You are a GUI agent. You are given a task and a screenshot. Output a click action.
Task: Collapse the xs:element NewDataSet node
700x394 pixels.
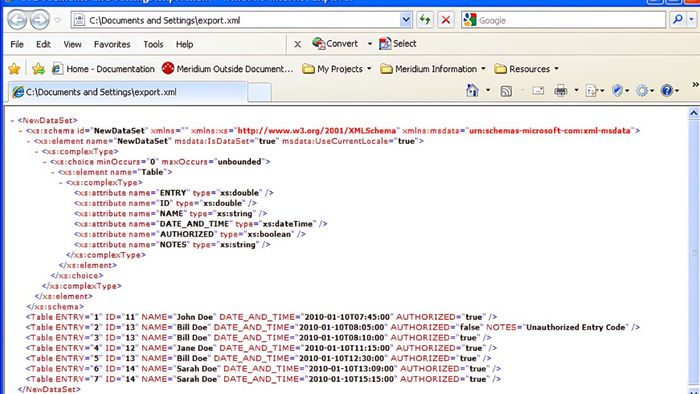click(x=29, y=141)
